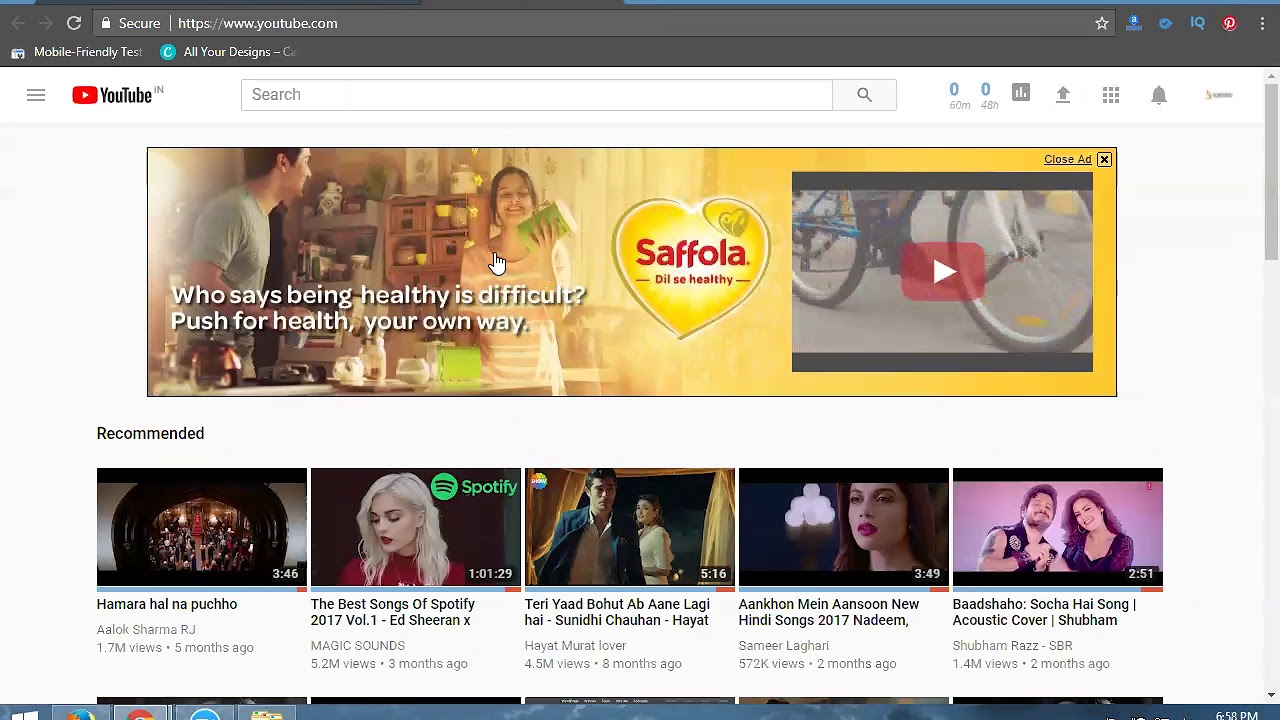Viewport: 1280px width, 720px height.
Task: Open the notifications bell
Action: (1159, 95)
